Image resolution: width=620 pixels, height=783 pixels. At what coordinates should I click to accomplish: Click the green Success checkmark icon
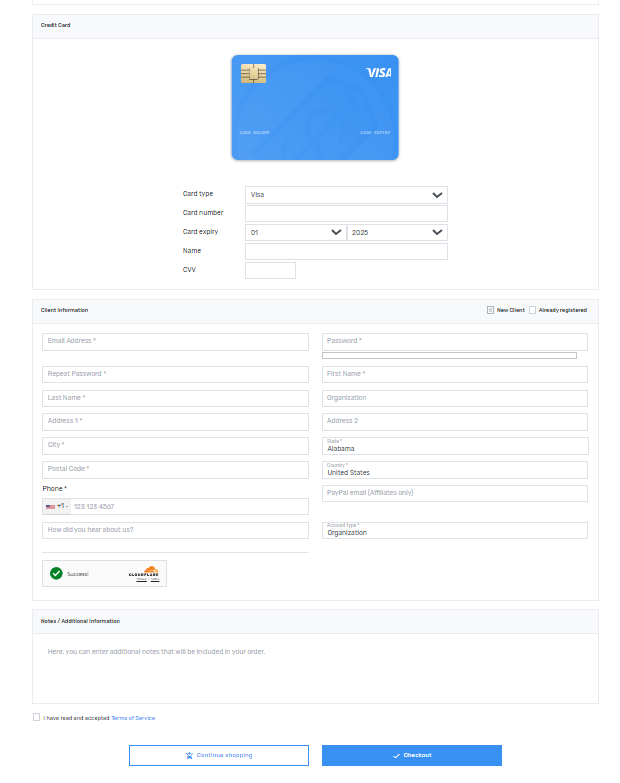pos(56,573)
